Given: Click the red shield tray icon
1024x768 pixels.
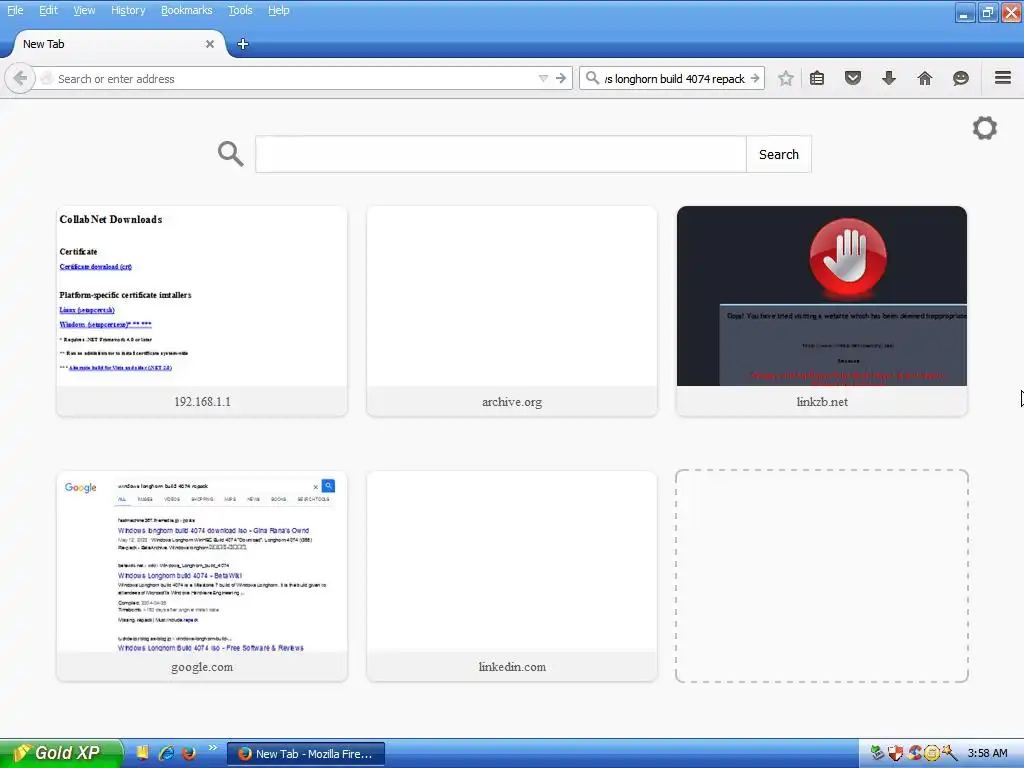Looking at the screenshot, I should [895, 753].
